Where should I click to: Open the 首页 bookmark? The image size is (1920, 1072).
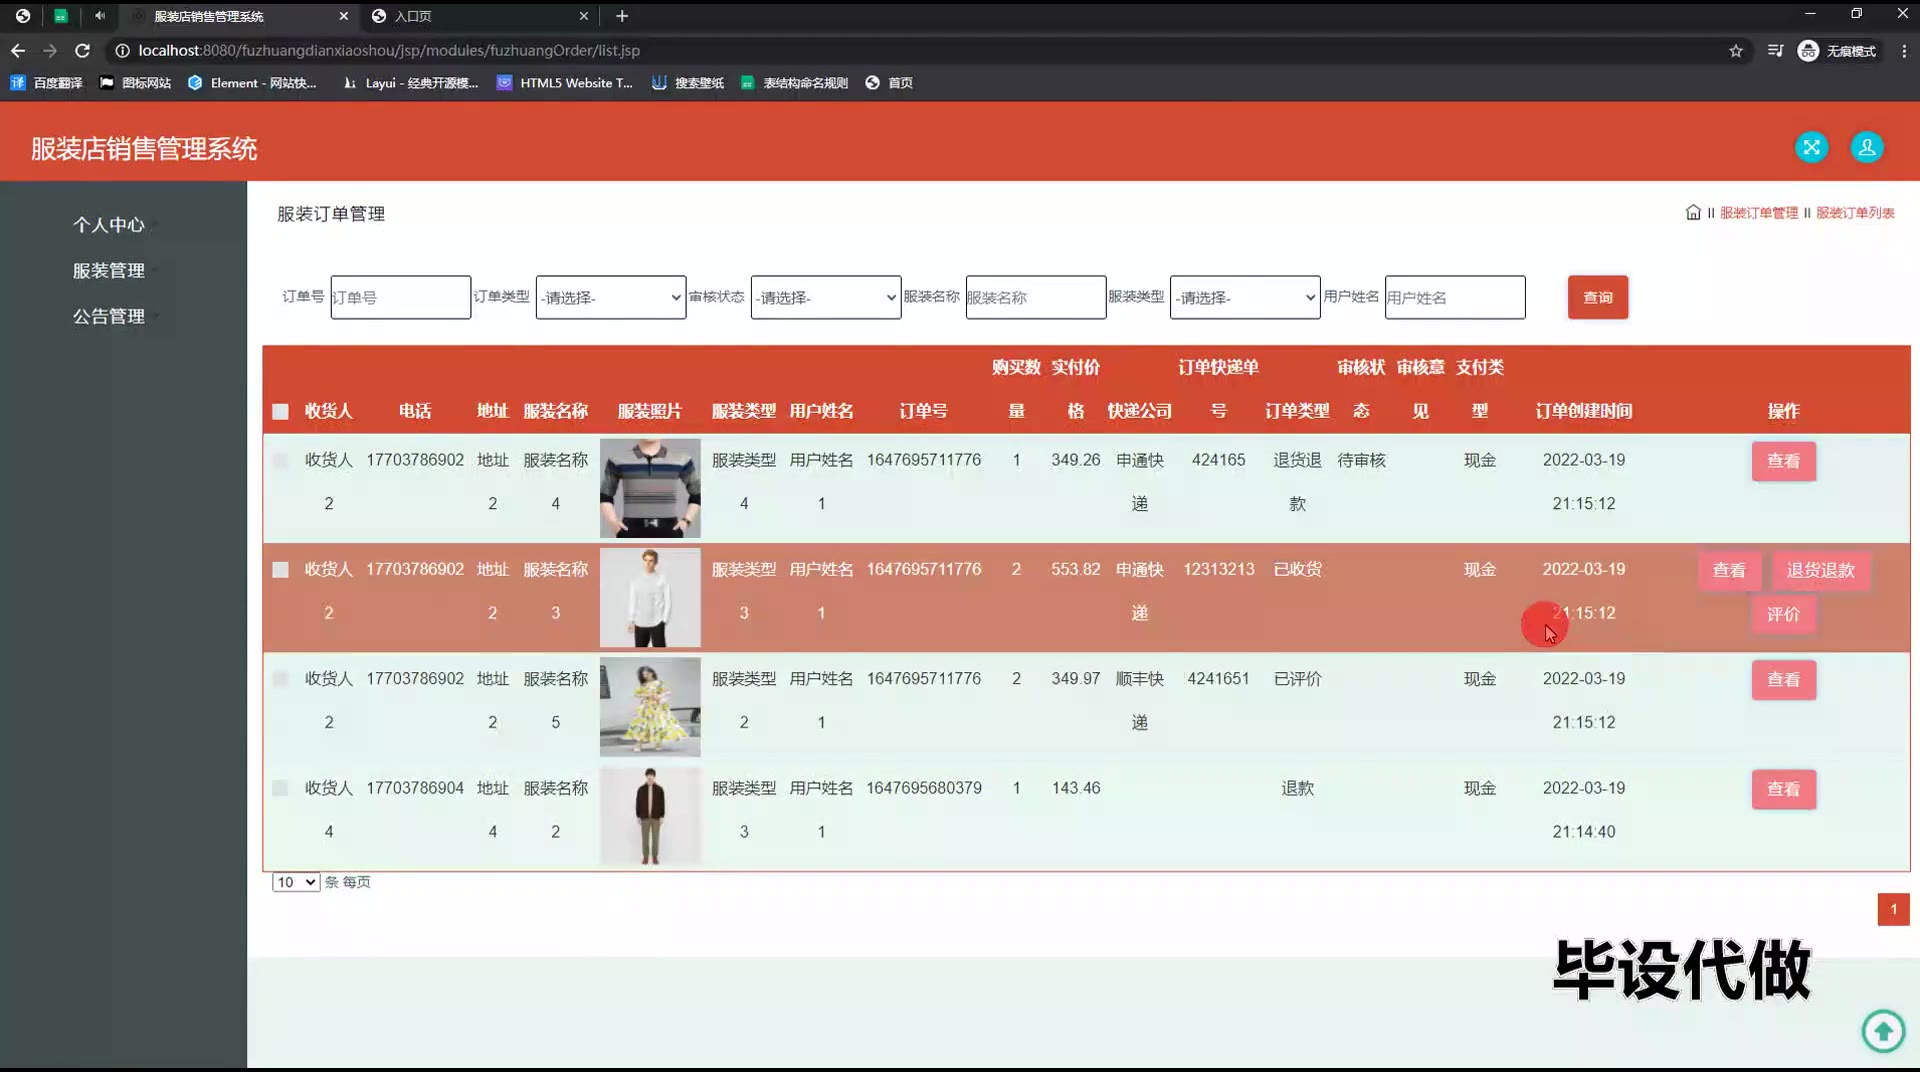coord(889,83)
